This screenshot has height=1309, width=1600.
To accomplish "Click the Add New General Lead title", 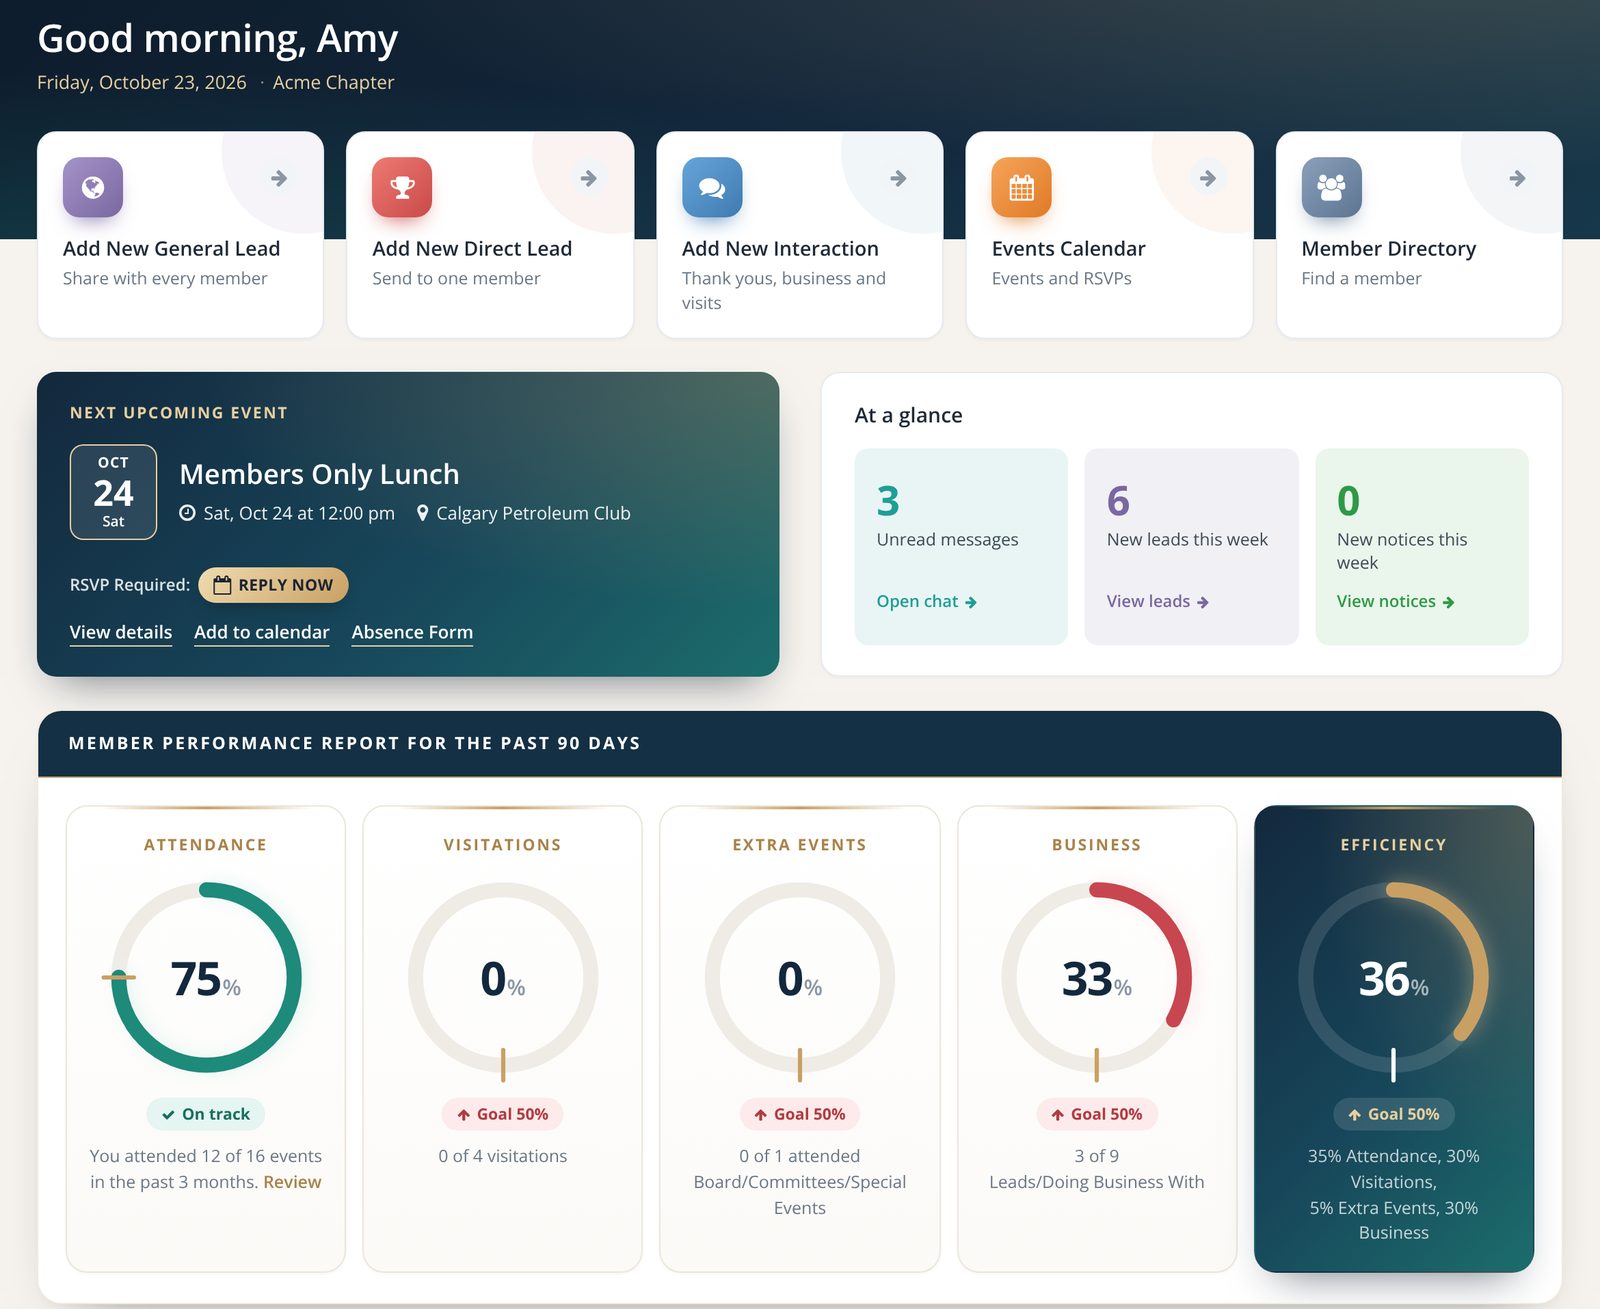I will click(171, 248).
